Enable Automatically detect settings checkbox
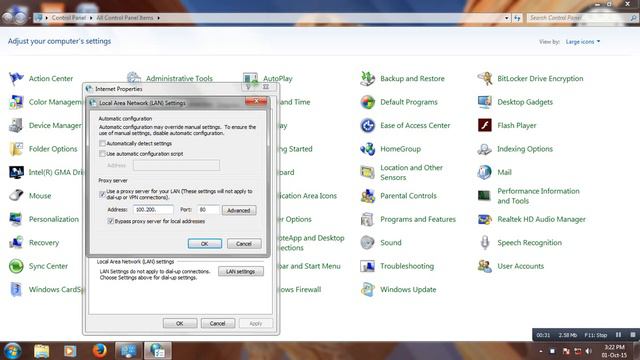Image resolution: width=640 pixels, height=360 pixels. (x=102, y=144)
